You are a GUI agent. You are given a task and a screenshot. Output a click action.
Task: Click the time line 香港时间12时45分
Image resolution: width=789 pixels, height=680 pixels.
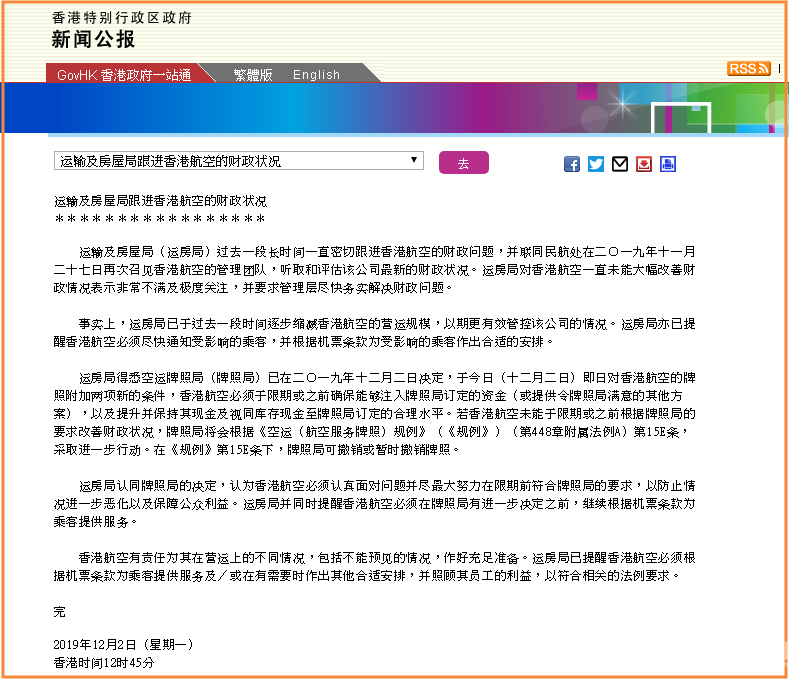(x=104, y=663)
